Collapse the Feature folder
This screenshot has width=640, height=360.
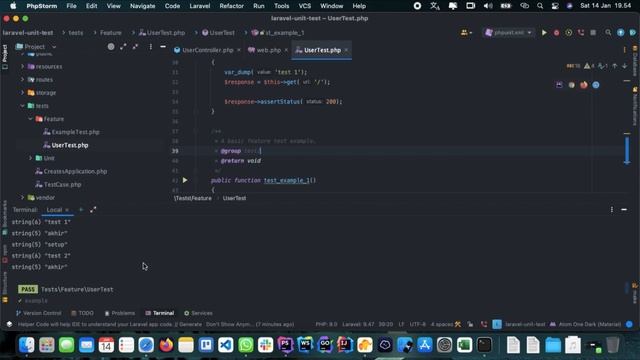31,119
